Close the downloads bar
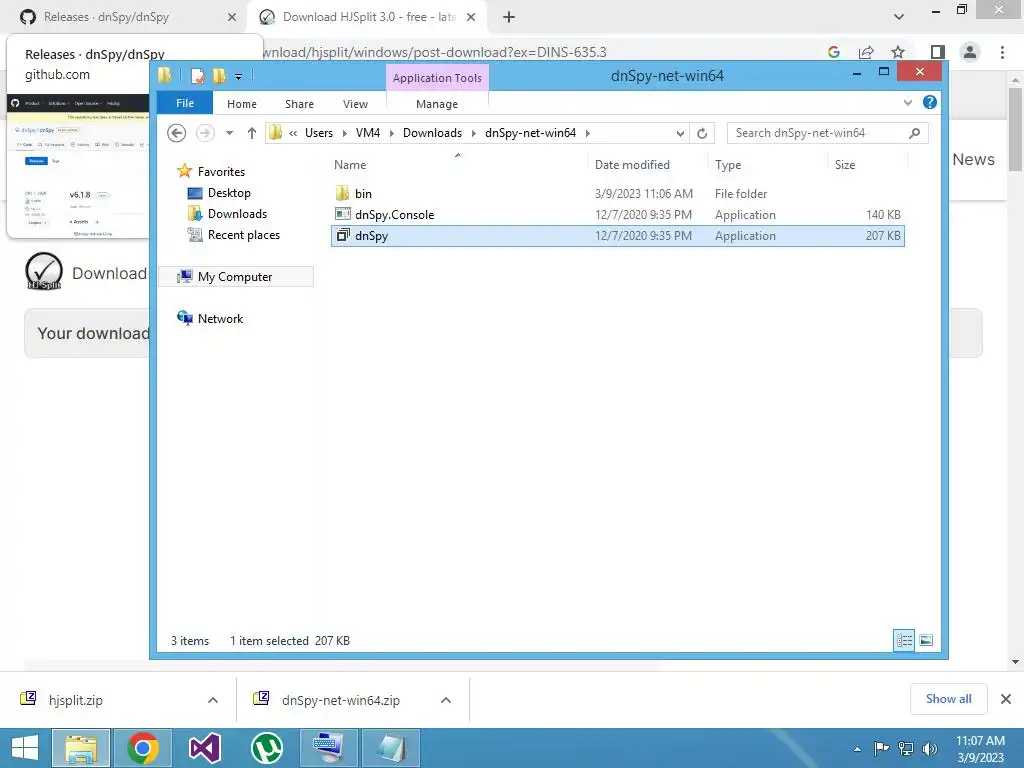 click(1006, 699)
